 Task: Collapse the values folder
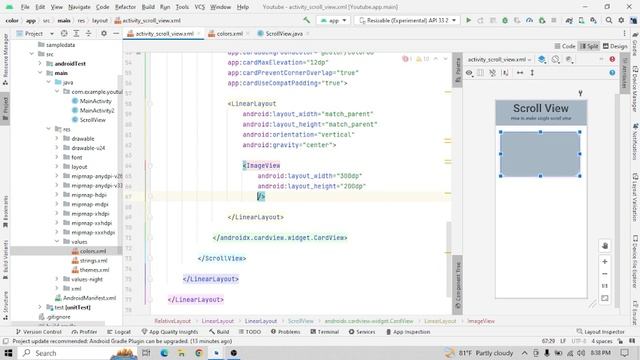pos(57,242)
